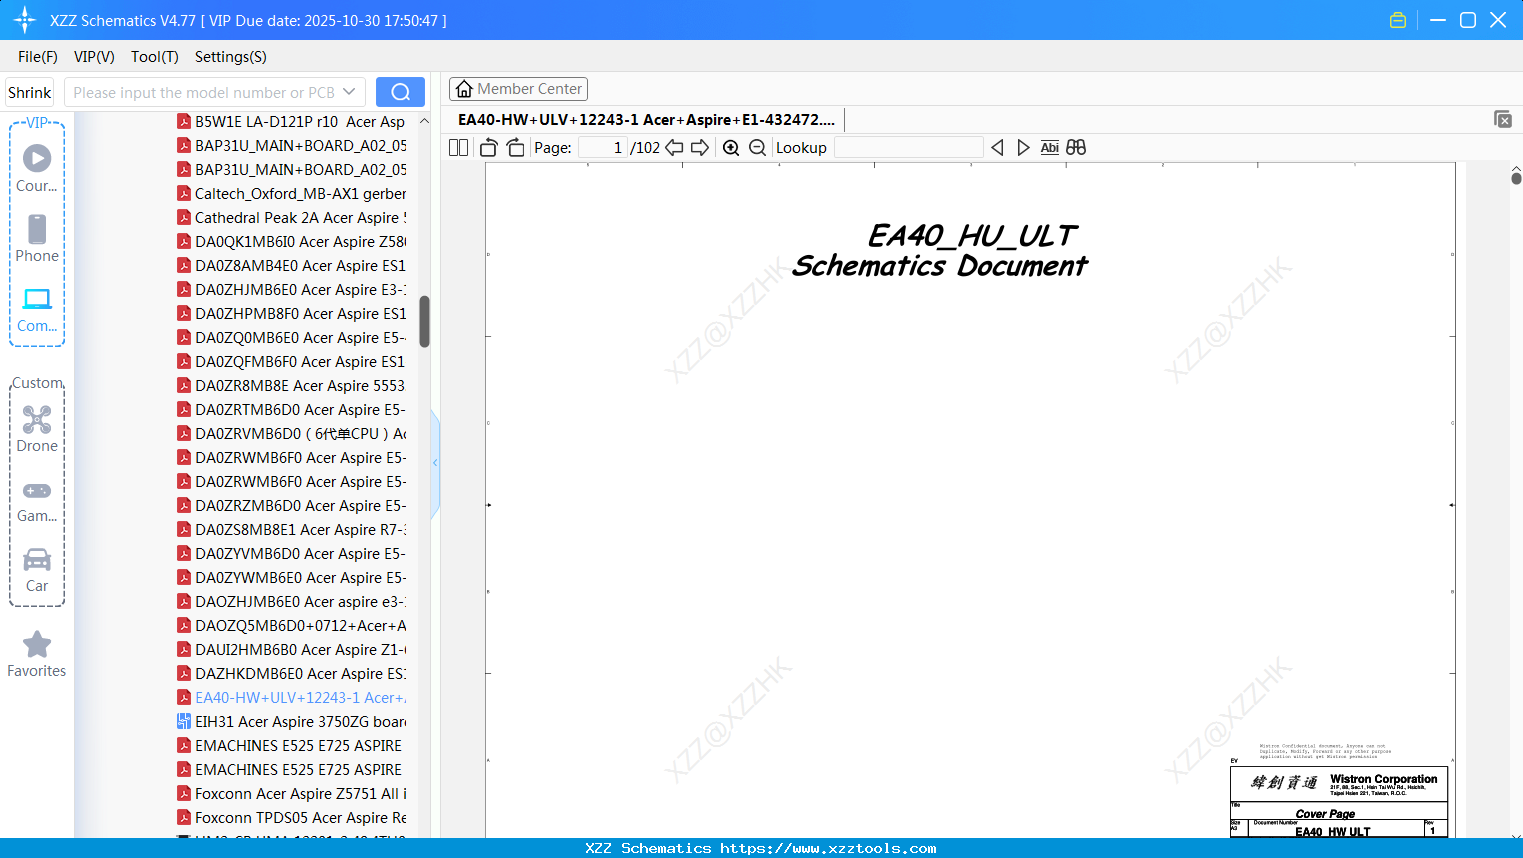Collapse the file list panel handle
This screenshot has width=1523, height=858.
[435, 463]
